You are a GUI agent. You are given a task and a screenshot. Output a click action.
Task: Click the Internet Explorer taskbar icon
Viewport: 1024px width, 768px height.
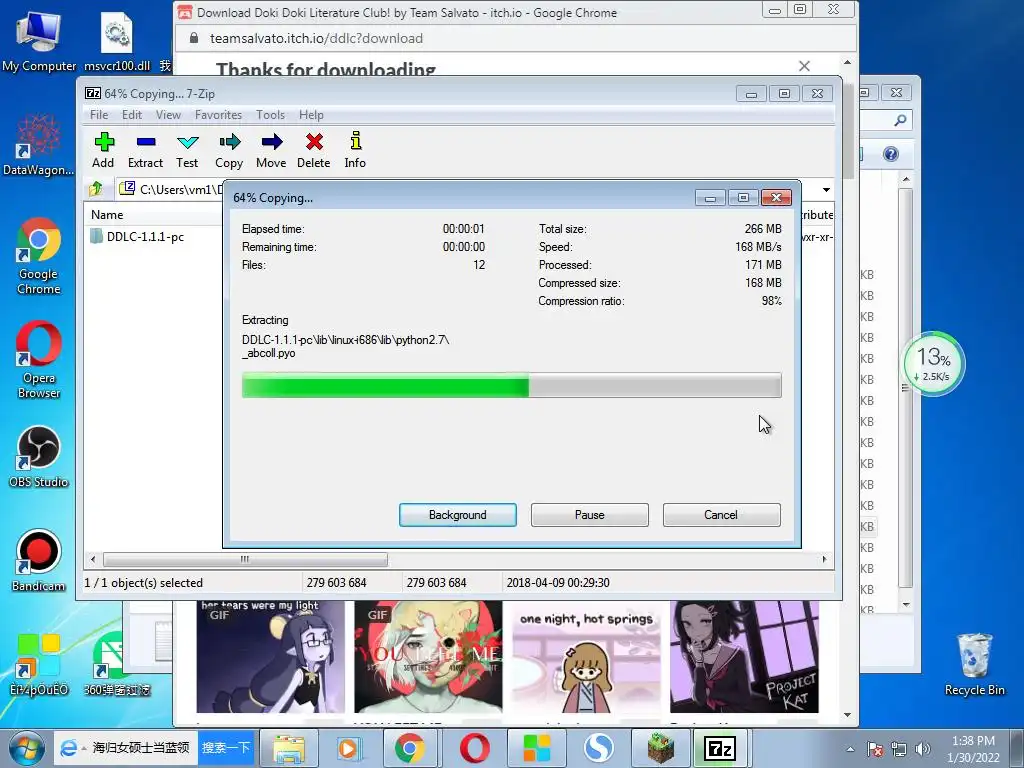69,748
